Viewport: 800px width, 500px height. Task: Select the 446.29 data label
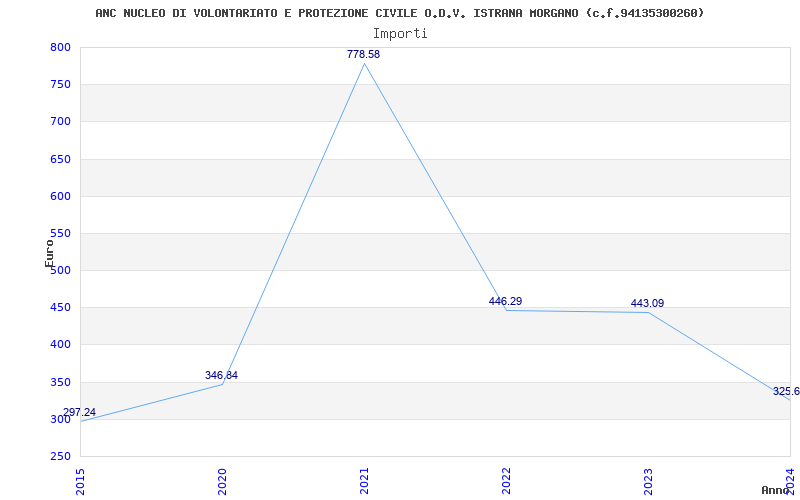click(x=505, y=302)
